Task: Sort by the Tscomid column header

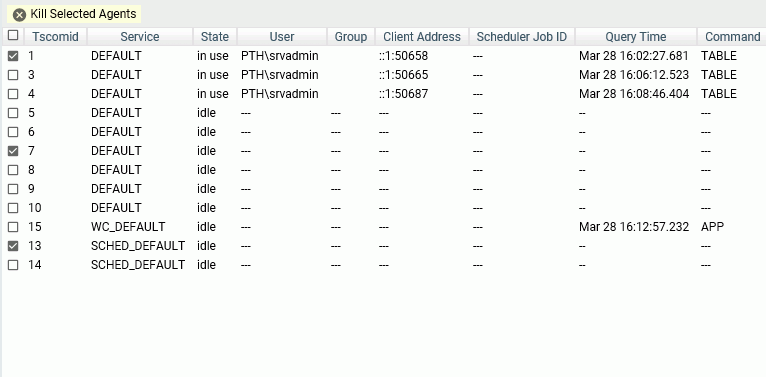Action: click(55, 37)
